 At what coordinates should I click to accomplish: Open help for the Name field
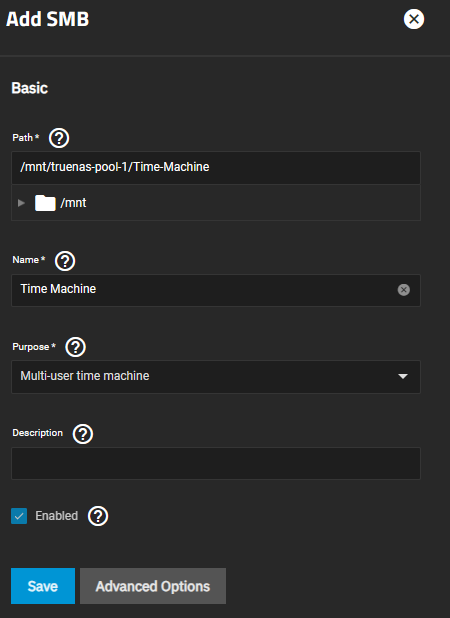coord(65,261)
